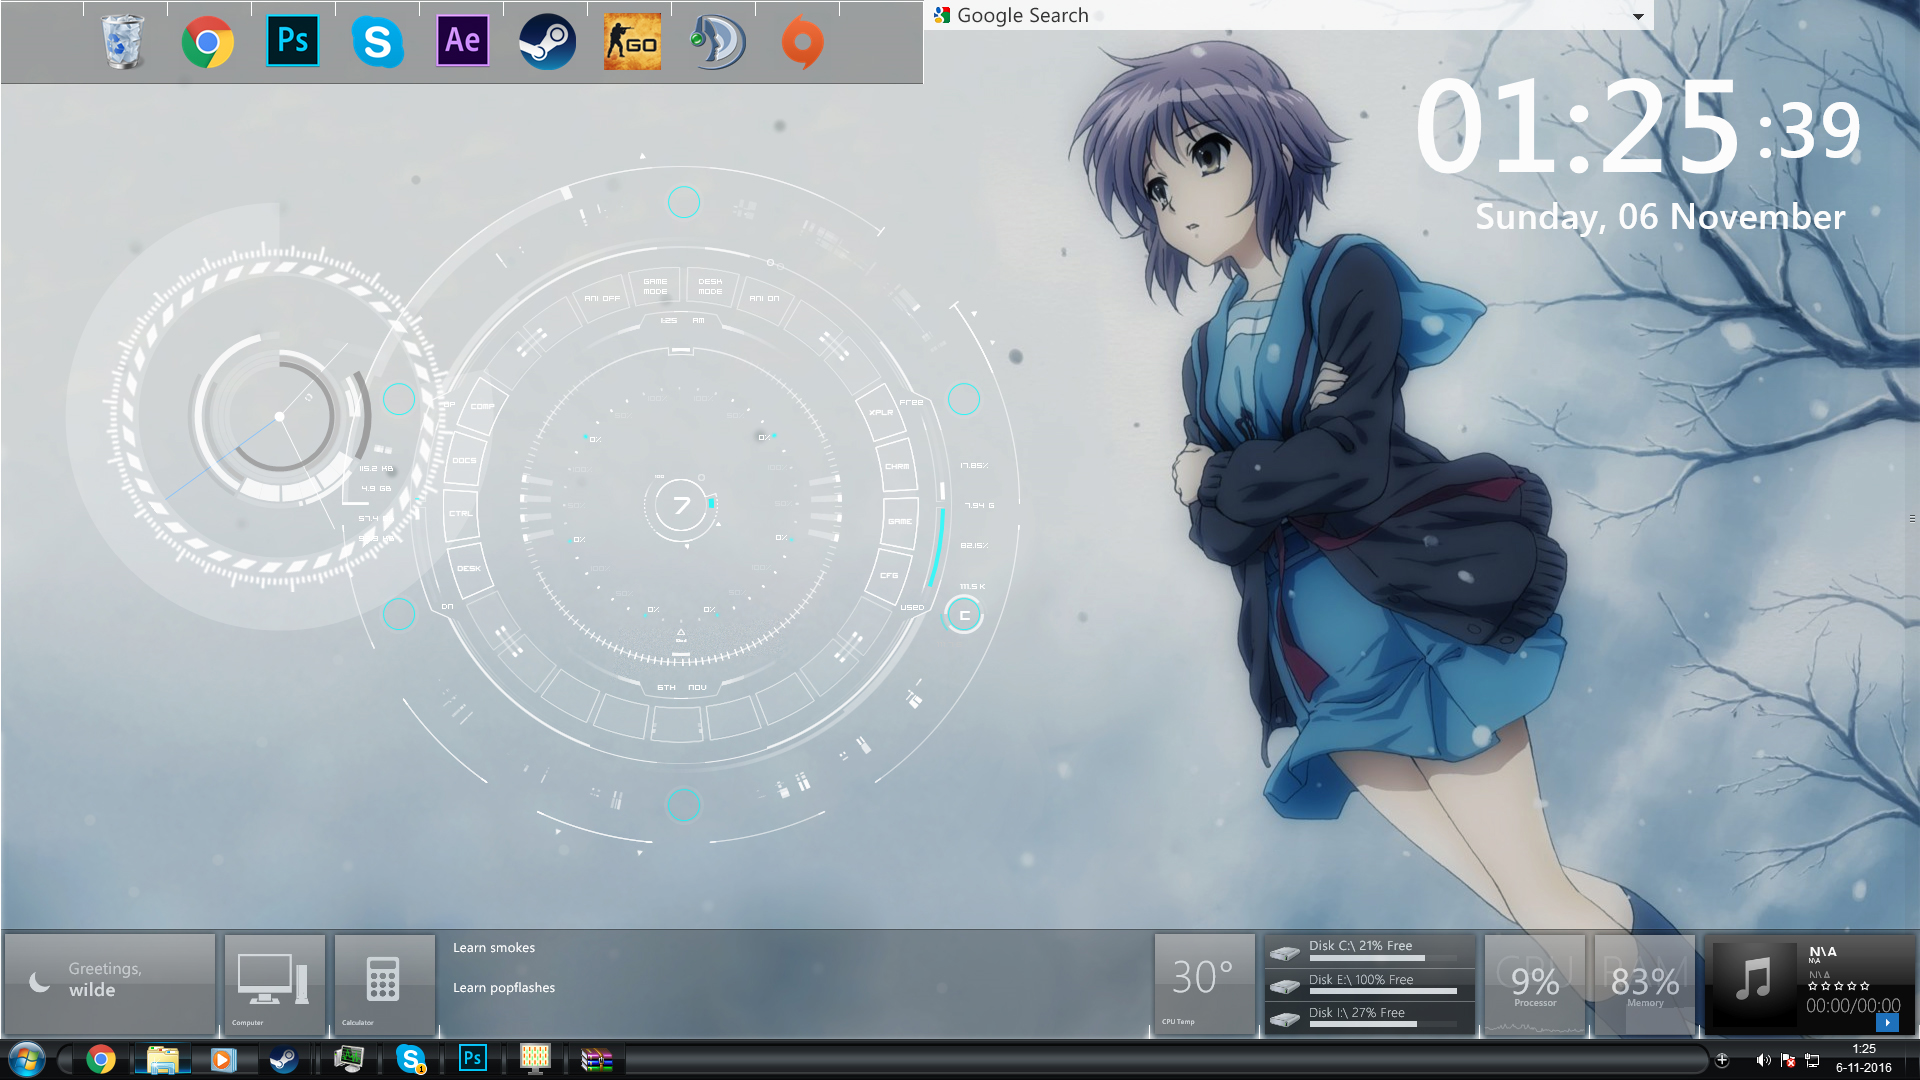The width and height of the screenshot is (1920, 1080).
Task: Open the media player taskbar icon
Action: coord(223,1059)
